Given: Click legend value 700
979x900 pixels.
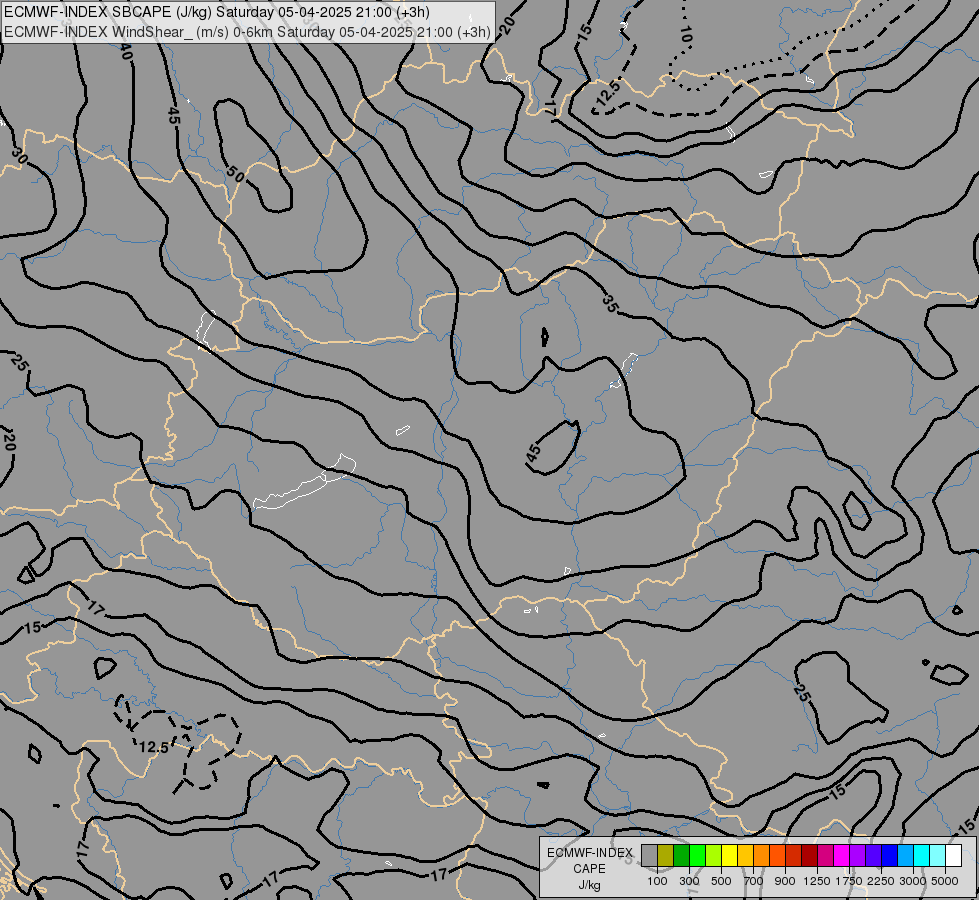Looking at the screenshot, I should [x=754, y=881].
